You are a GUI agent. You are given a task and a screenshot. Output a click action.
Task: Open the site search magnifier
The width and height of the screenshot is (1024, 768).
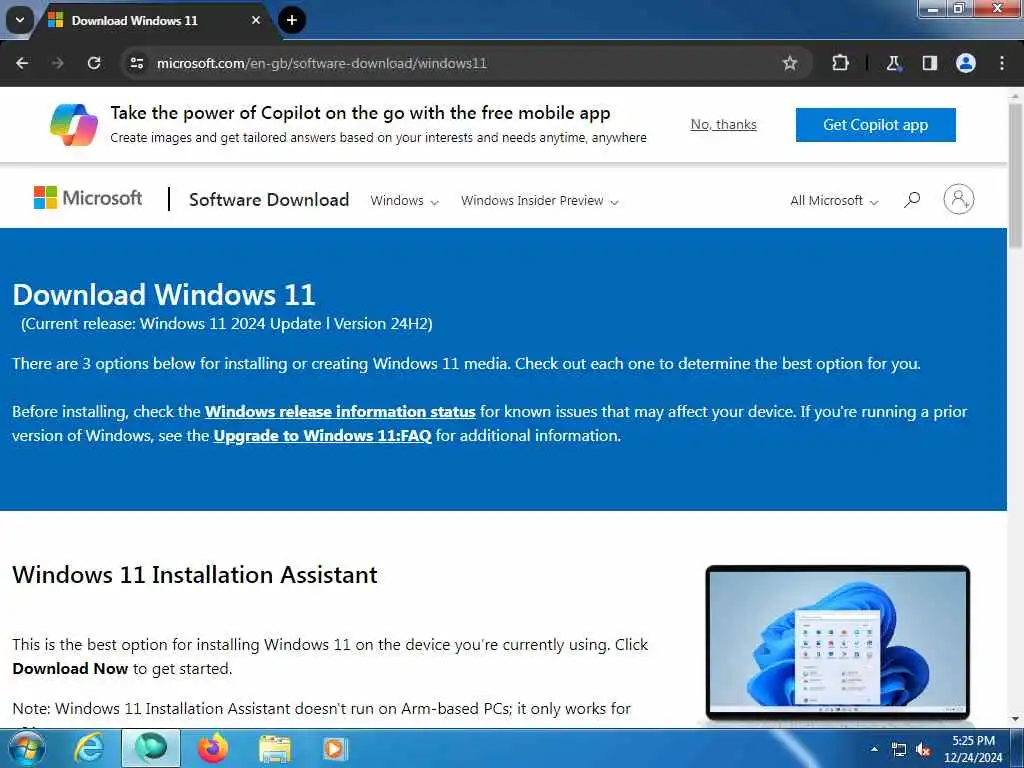(912, 200)
